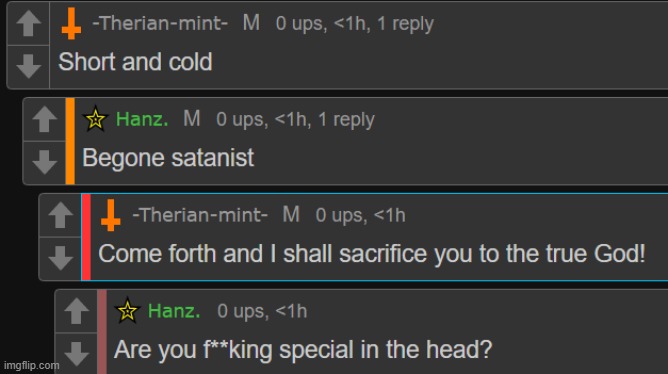Image resolution: width=668 pixels, height=374 pixels.
Task: Open -Therian-mint- profile in top comment
Action: point(160,23)
